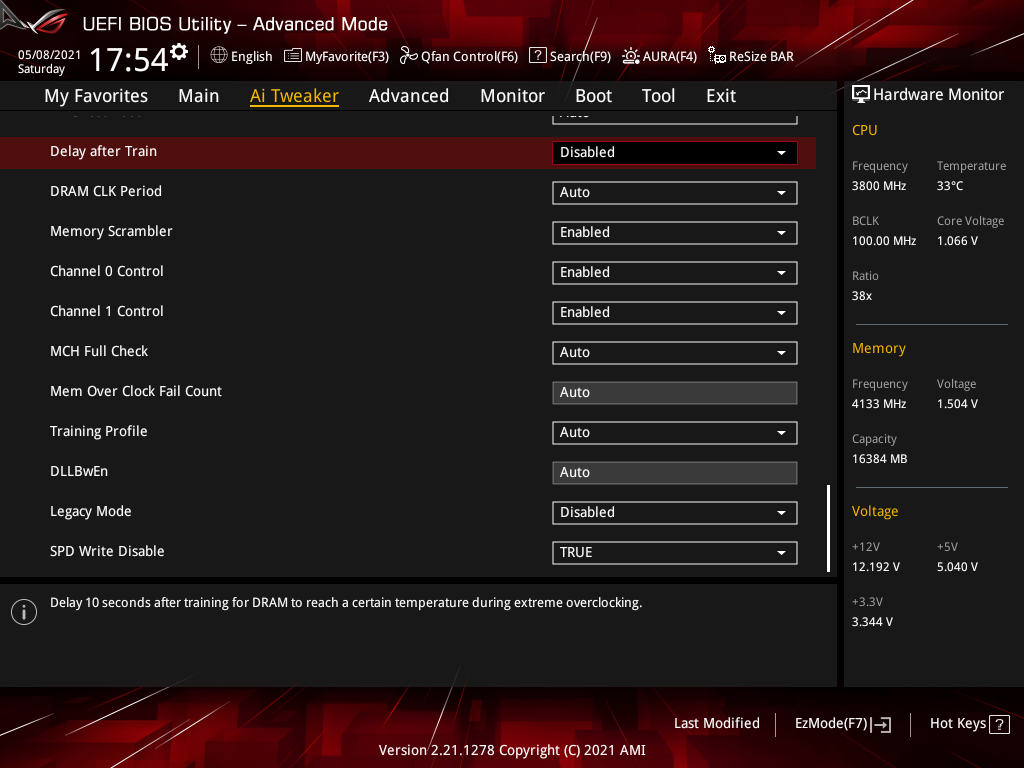1024x768 pixels.
Task: Click the 17:54 clock display
Action: [x=129, y=60]
